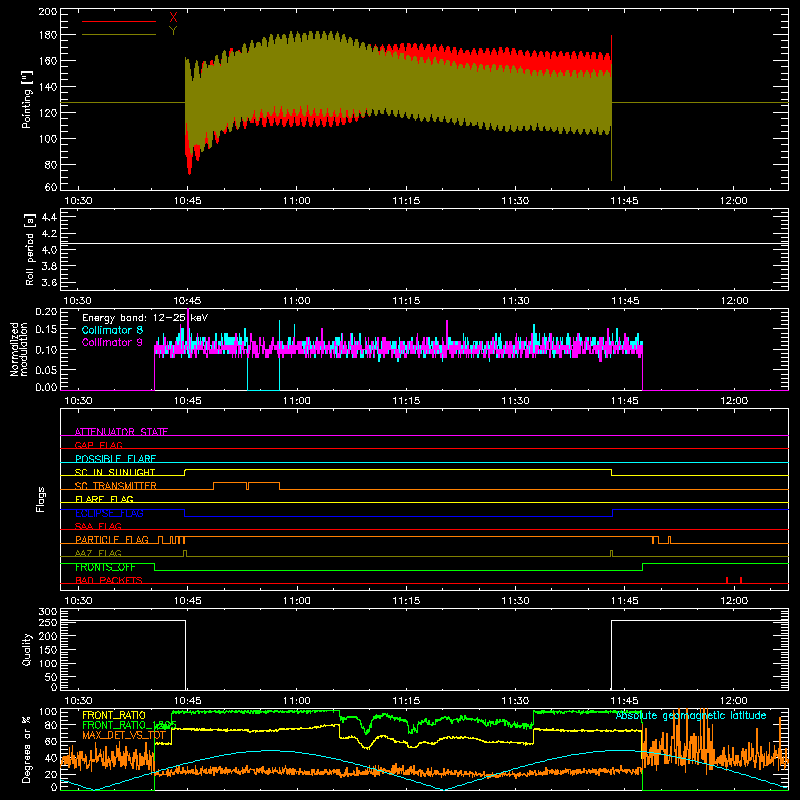800x800 pixels.
Task: Click the "Pointing" axis title
Action: coord(27,99)
